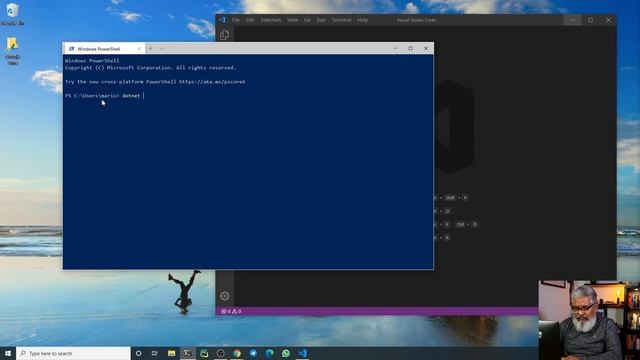Open the Edit menu in VS Code
Screen dimensions: 640x360
[x=250, y=20]
